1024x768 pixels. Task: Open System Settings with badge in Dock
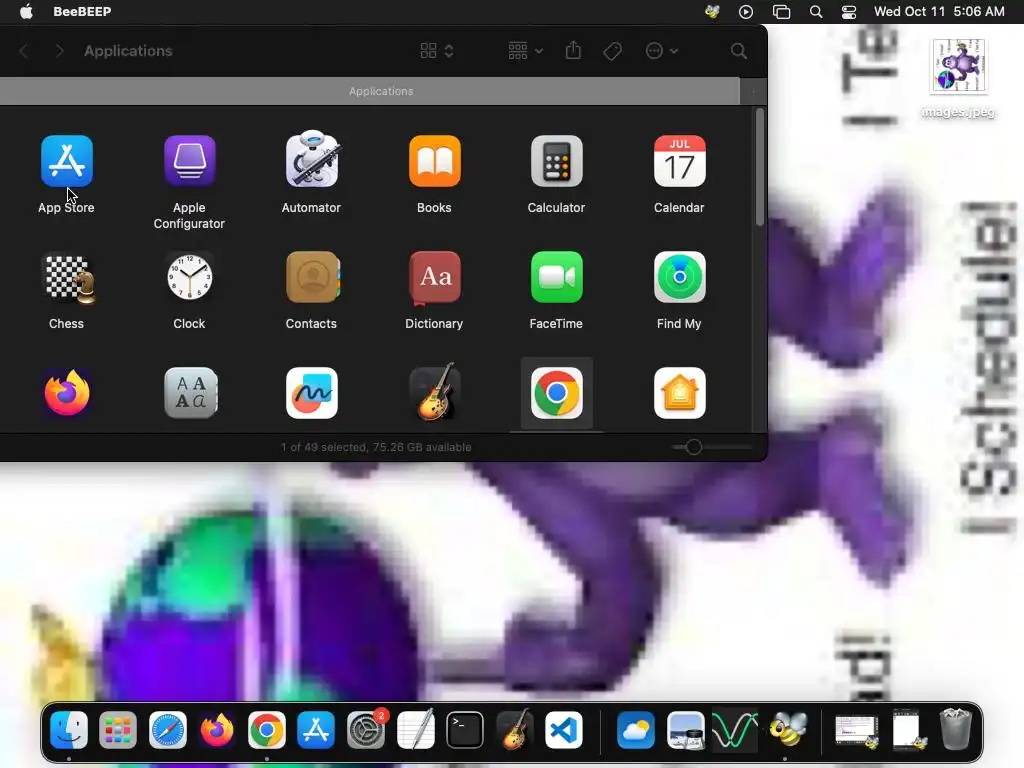(366, 729)
